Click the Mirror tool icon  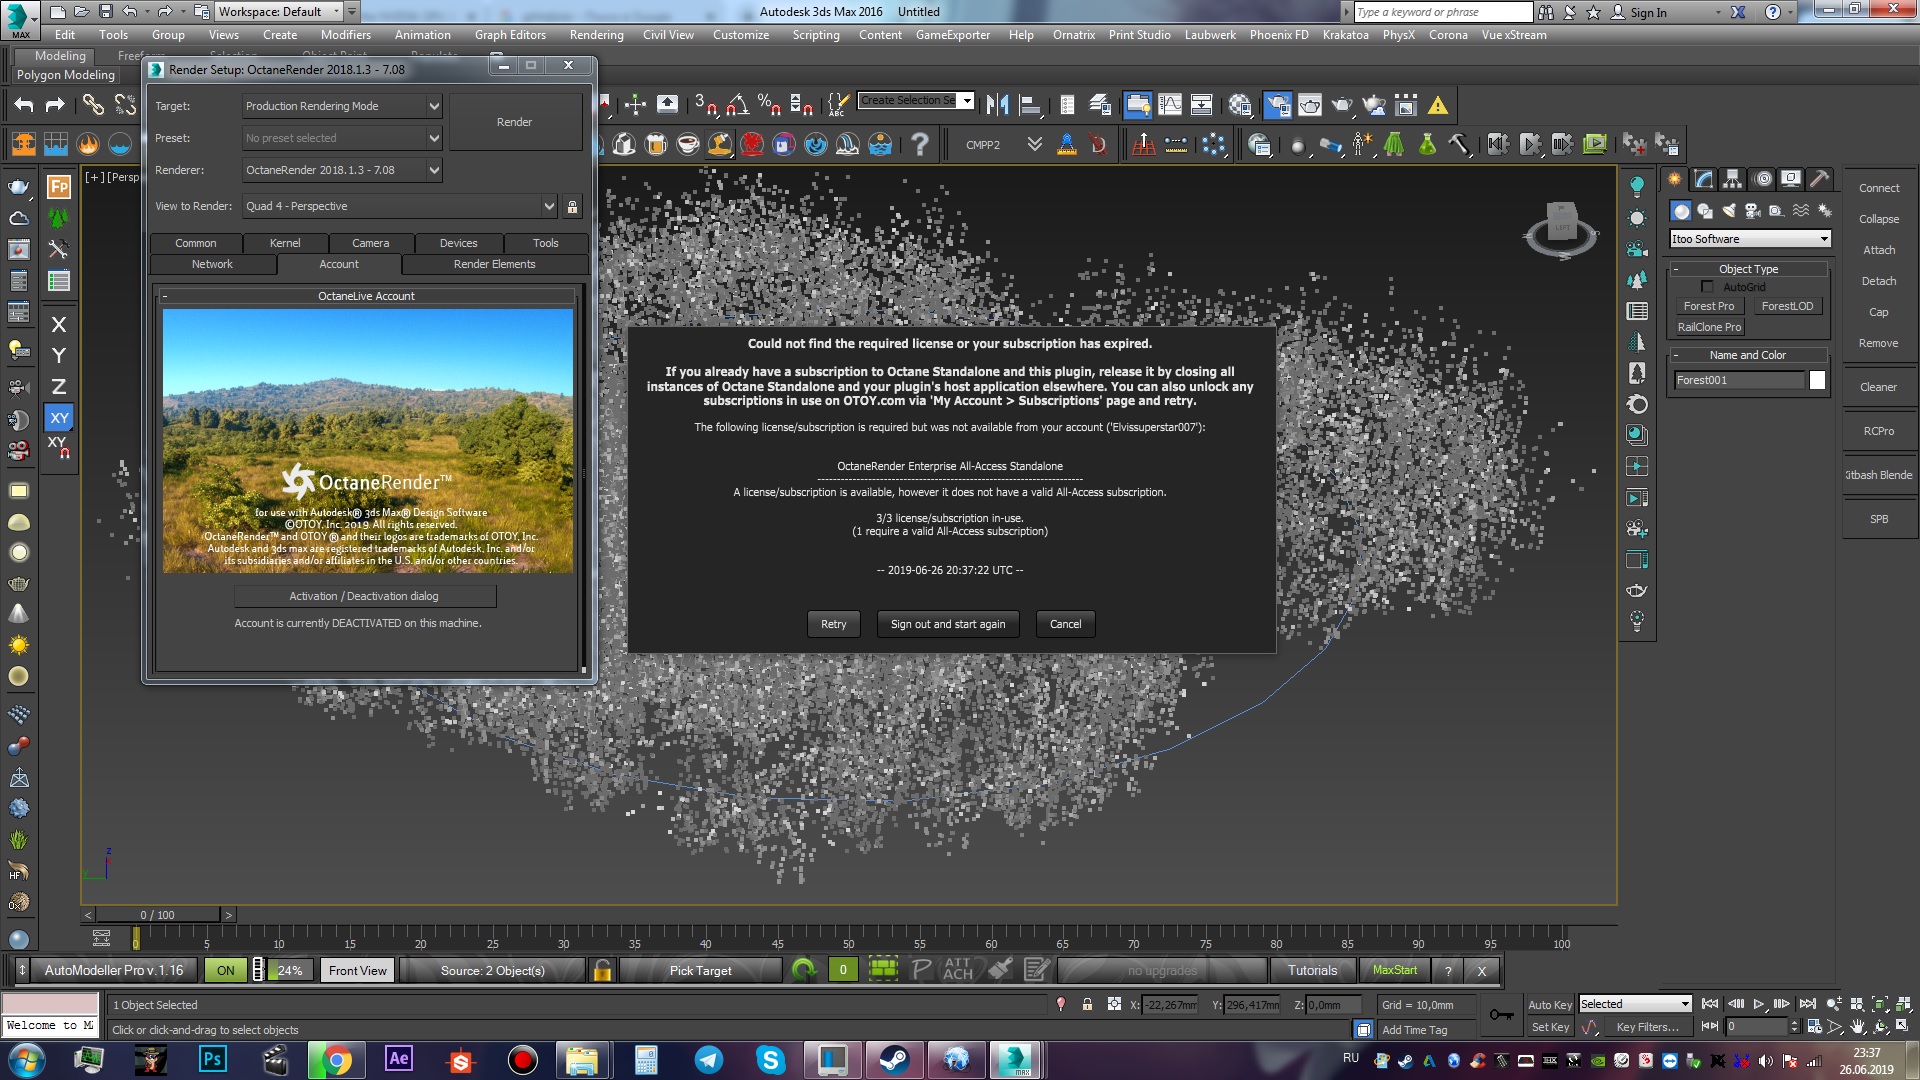coord(997,105)
